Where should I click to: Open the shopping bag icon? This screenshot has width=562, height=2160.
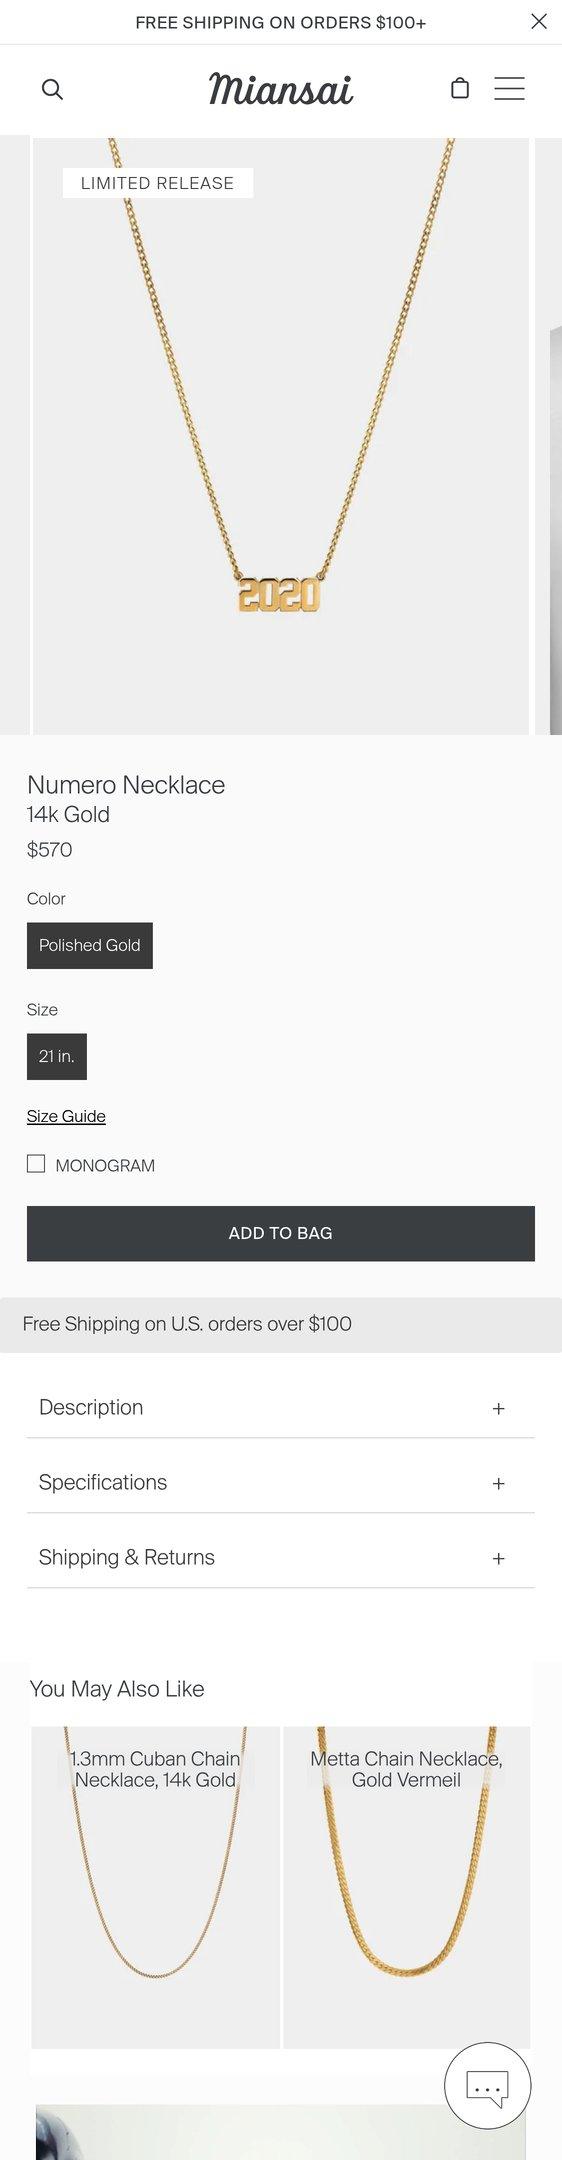point(460,89)
